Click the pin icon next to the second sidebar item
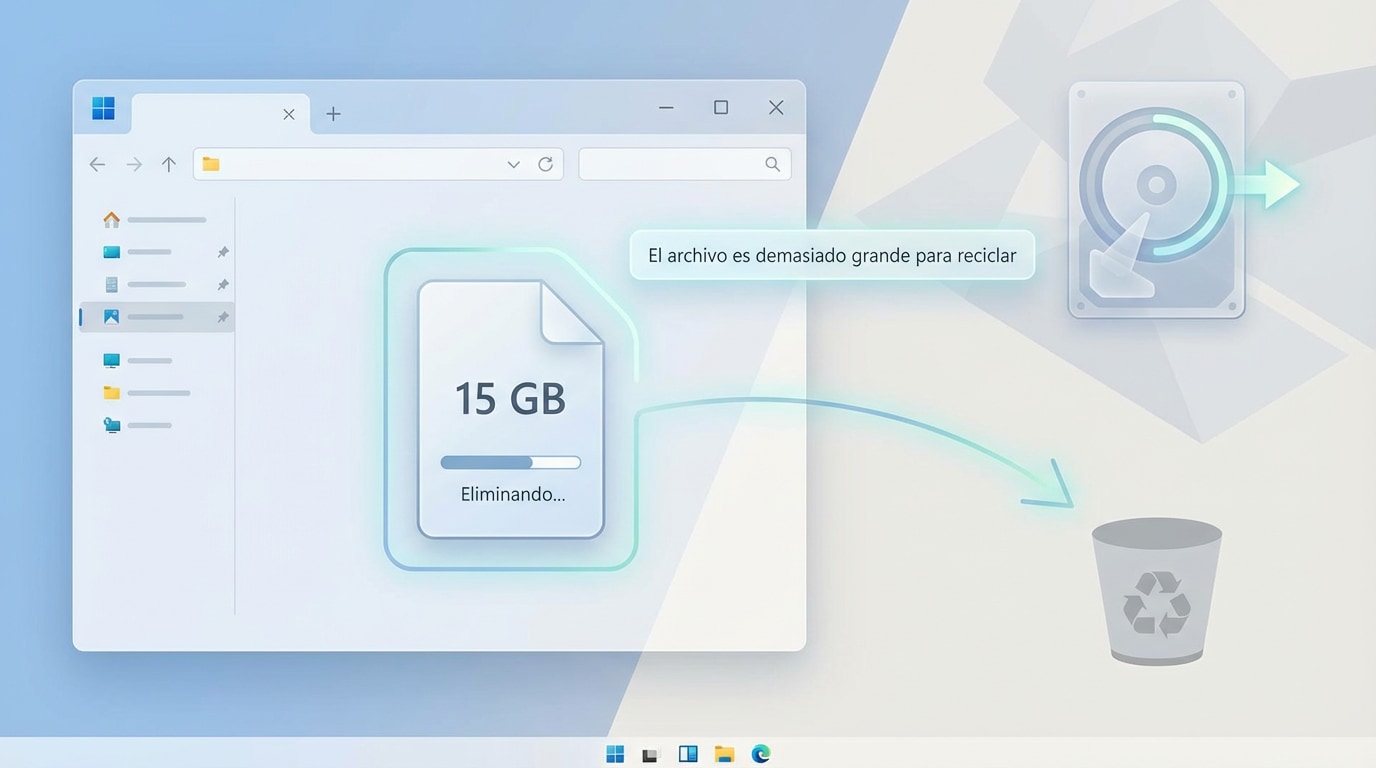This screenshot has width=1376, height=768. (223, 251)
